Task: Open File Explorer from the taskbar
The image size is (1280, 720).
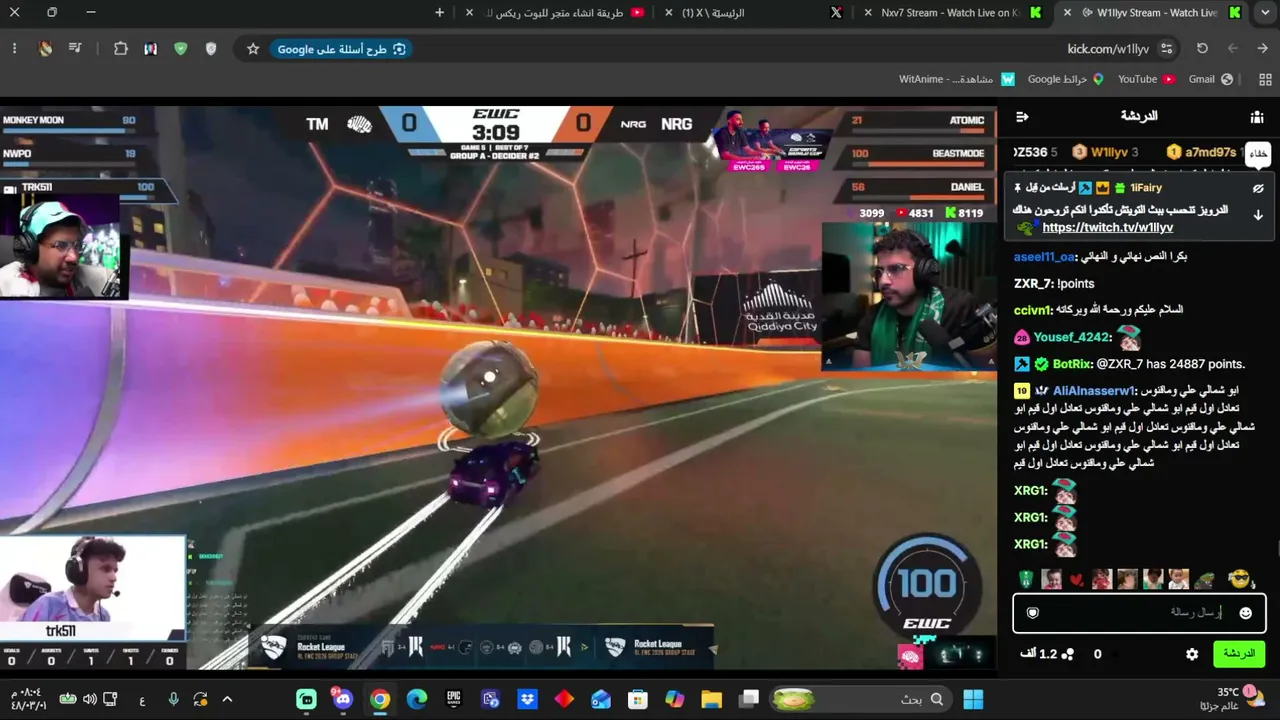Action: tap(711, 699)
